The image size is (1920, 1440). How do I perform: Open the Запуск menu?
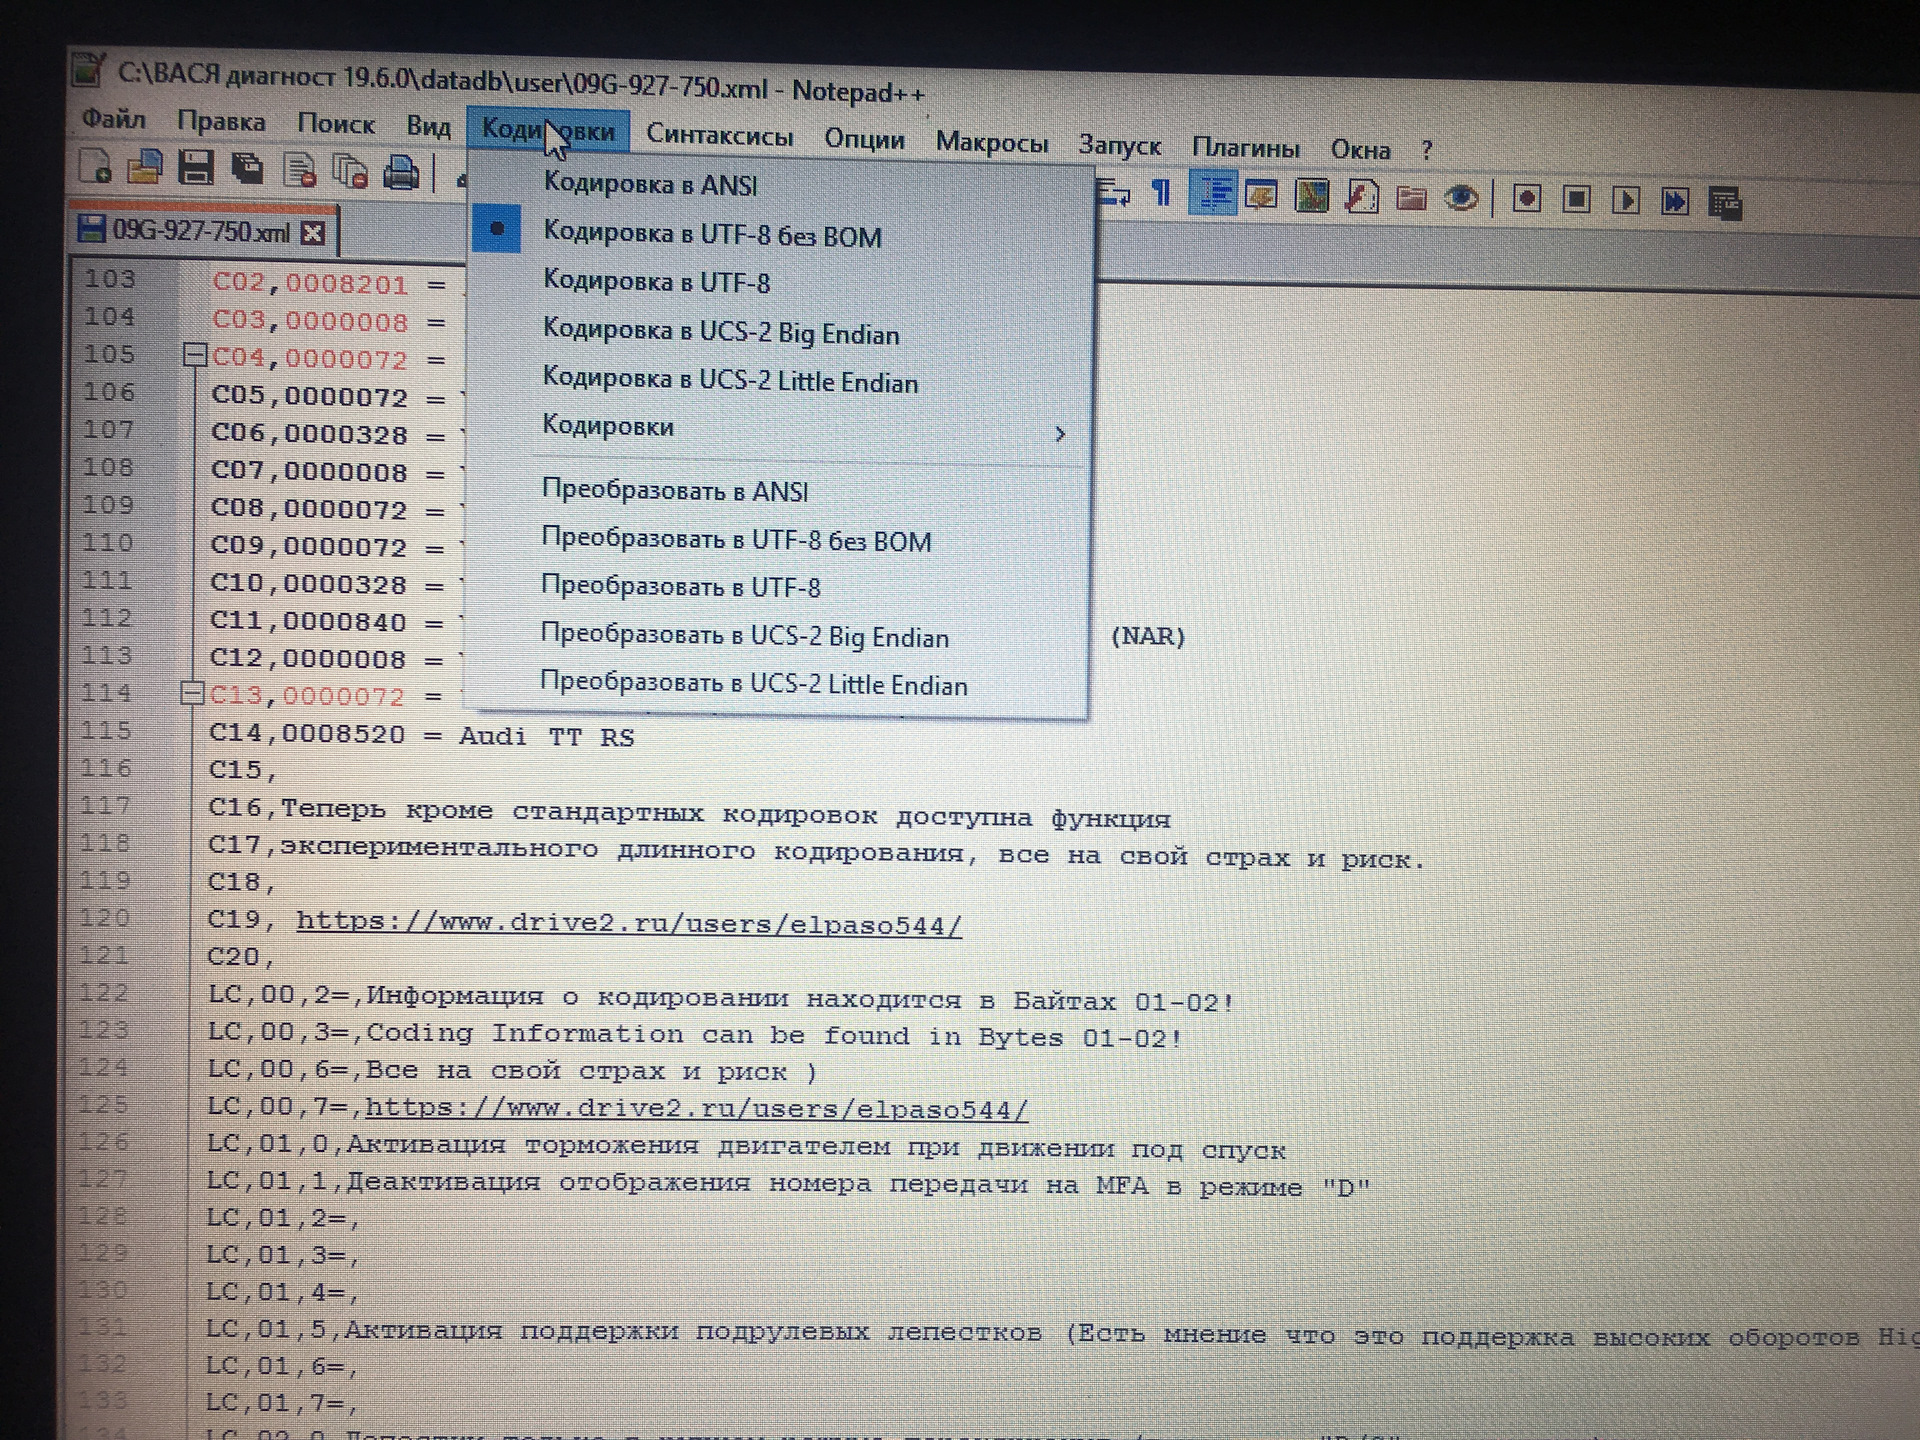1120,146
